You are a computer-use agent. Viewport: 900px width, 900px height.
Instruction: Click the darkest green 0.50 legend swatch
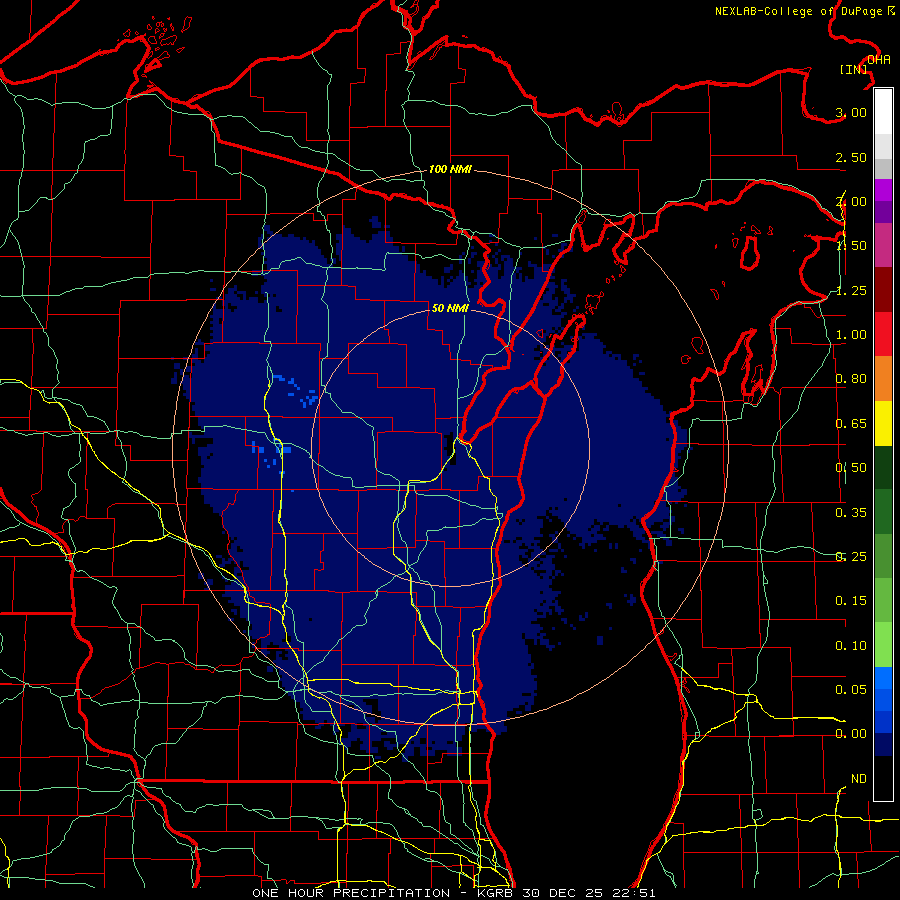pos(883,467)
